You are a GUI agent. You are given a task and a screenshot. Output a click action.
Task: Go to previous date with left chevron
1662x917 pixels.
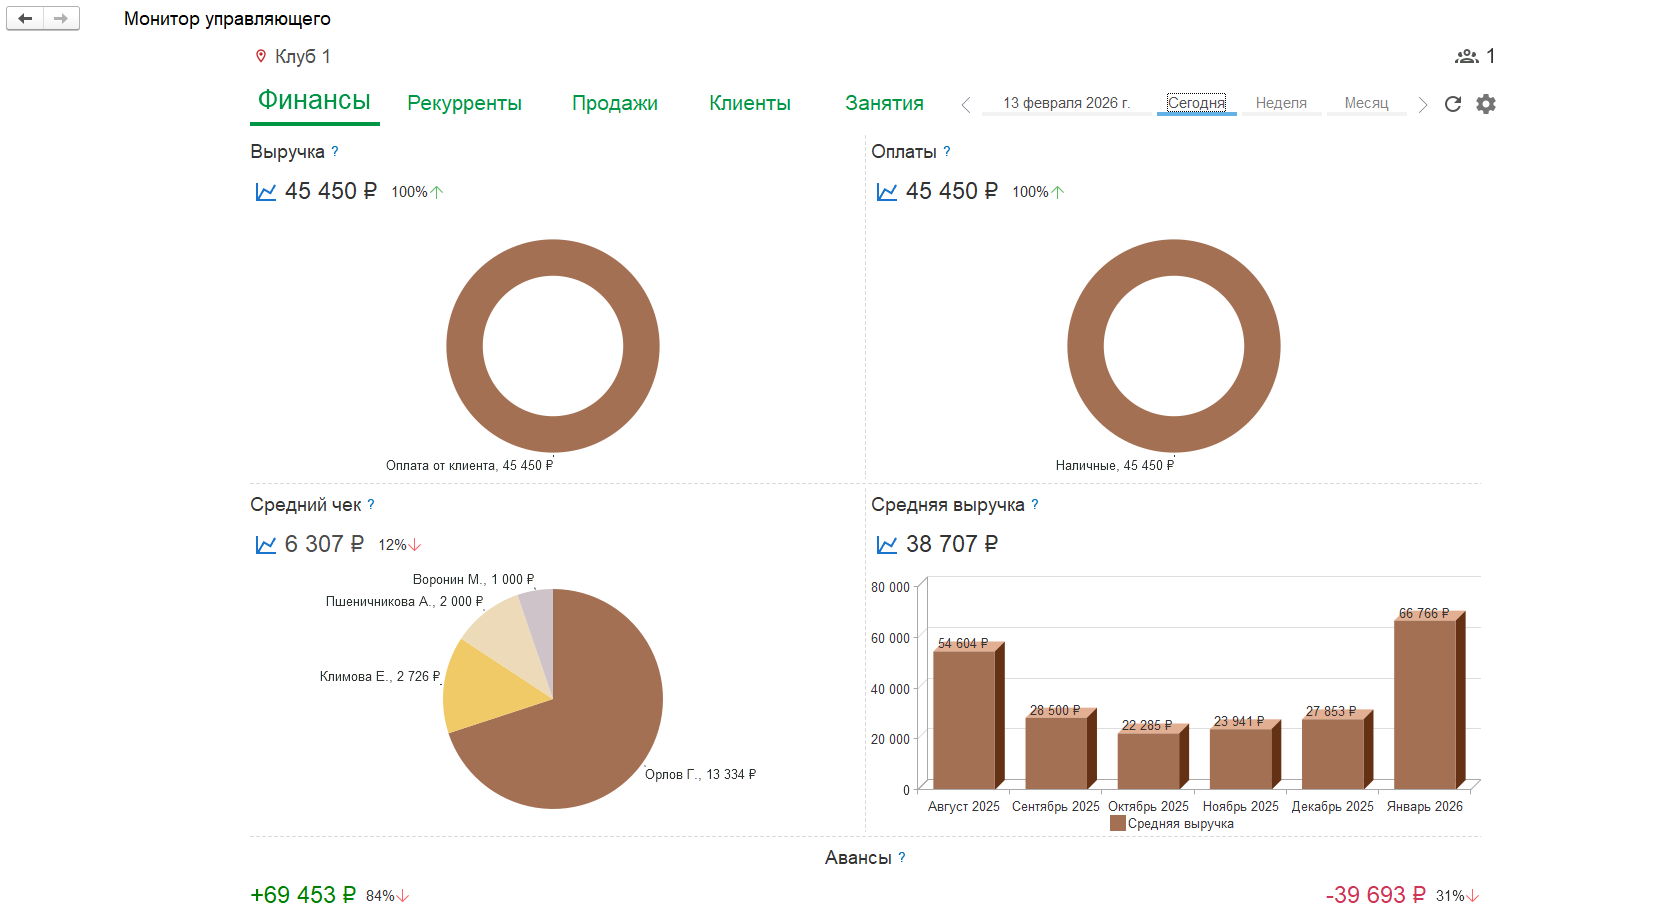pyautogui.click(x=965, y=105)
